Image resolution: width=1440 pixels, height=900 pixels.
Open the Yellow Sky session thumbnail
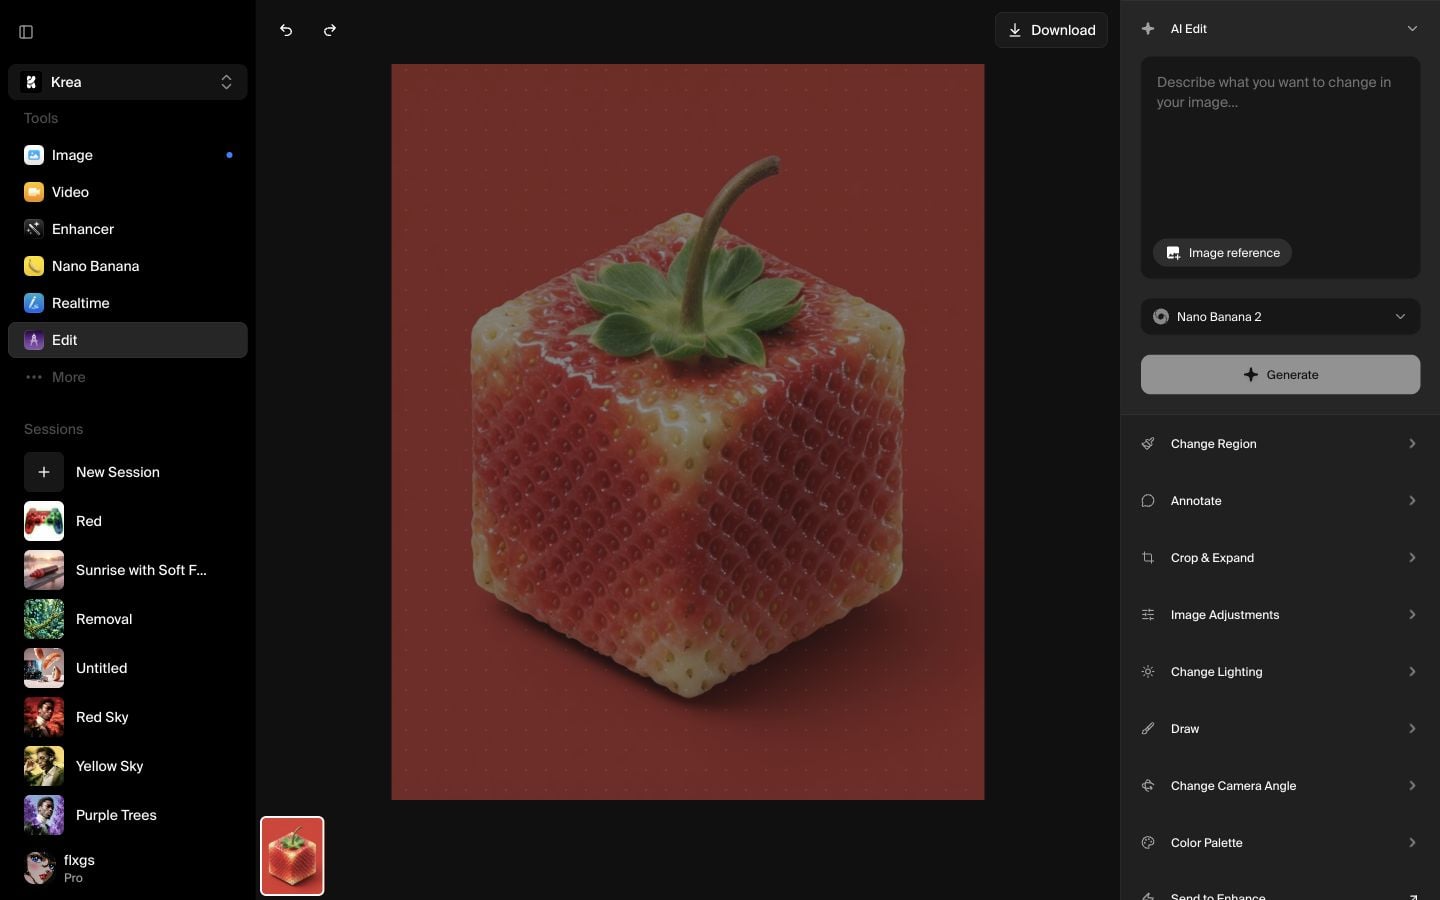coord(44,766)
